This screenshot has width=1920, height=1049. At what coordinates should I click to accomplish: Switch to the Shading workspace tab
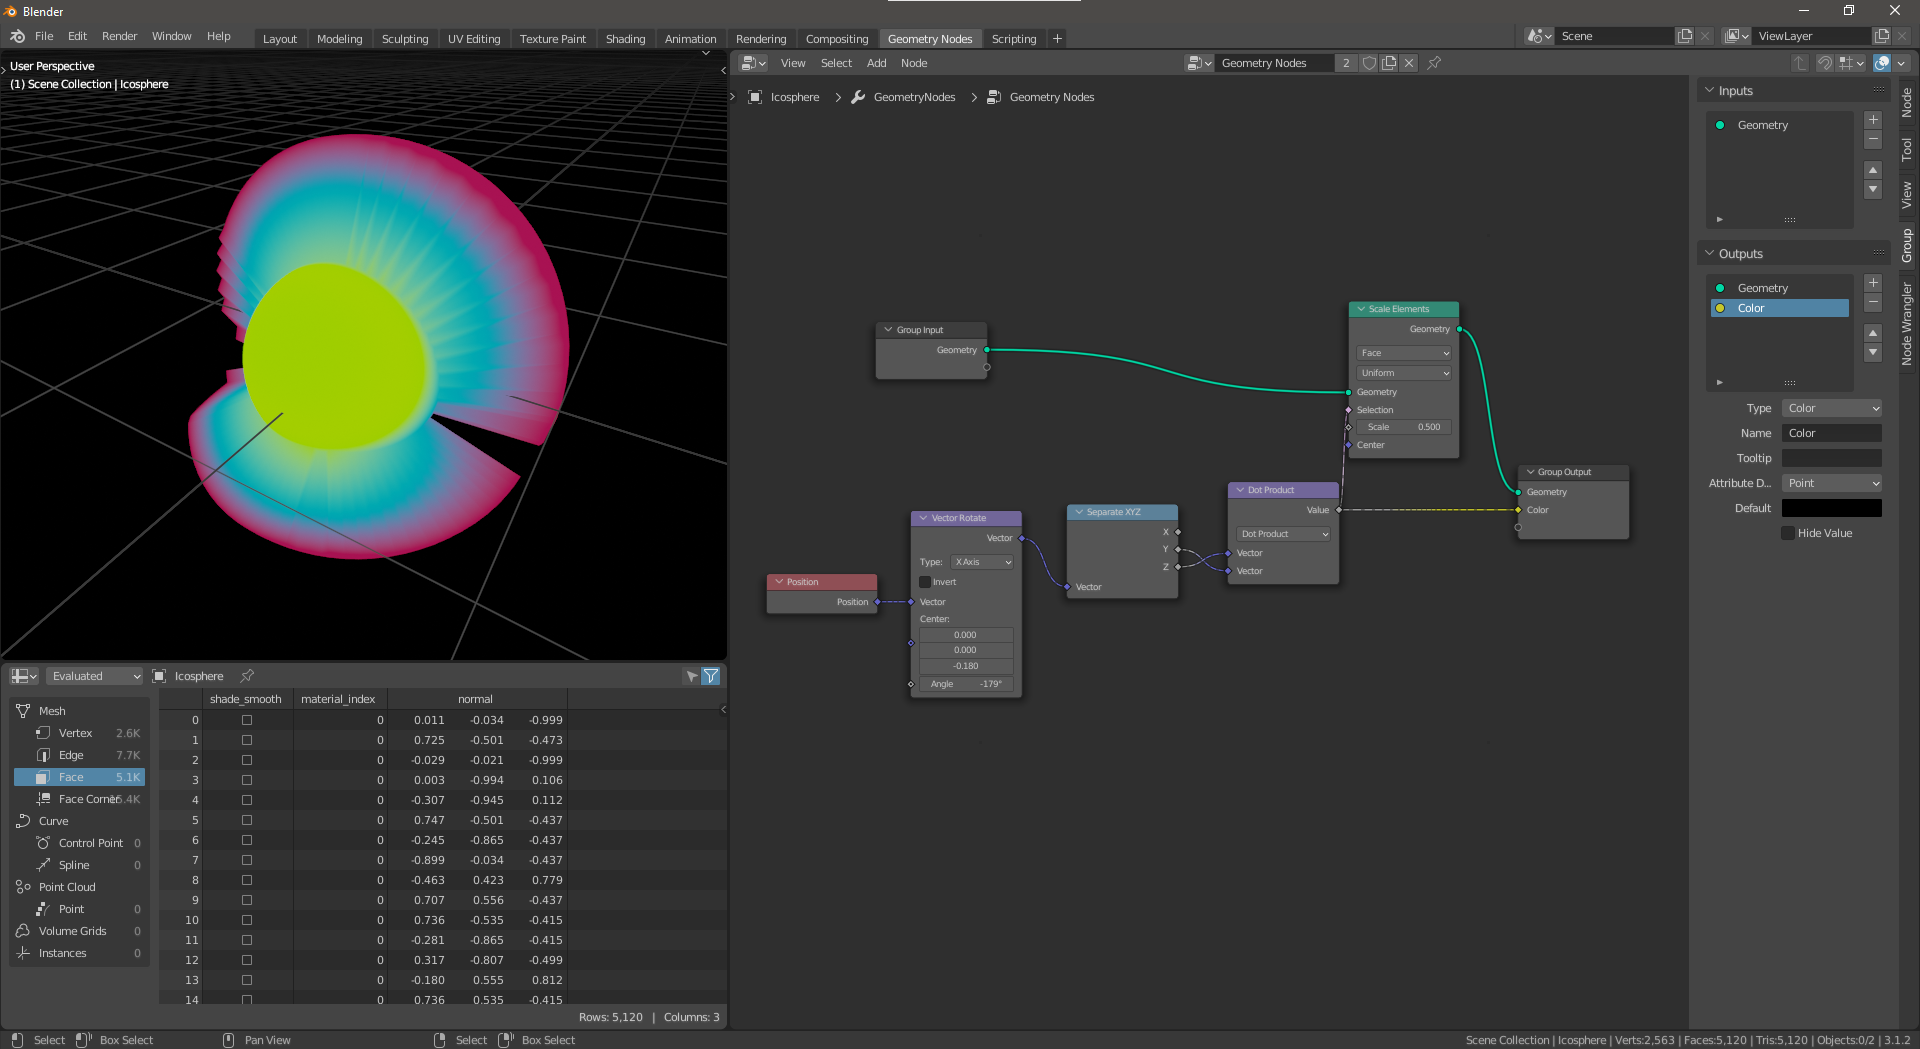(x=625, y=39)
